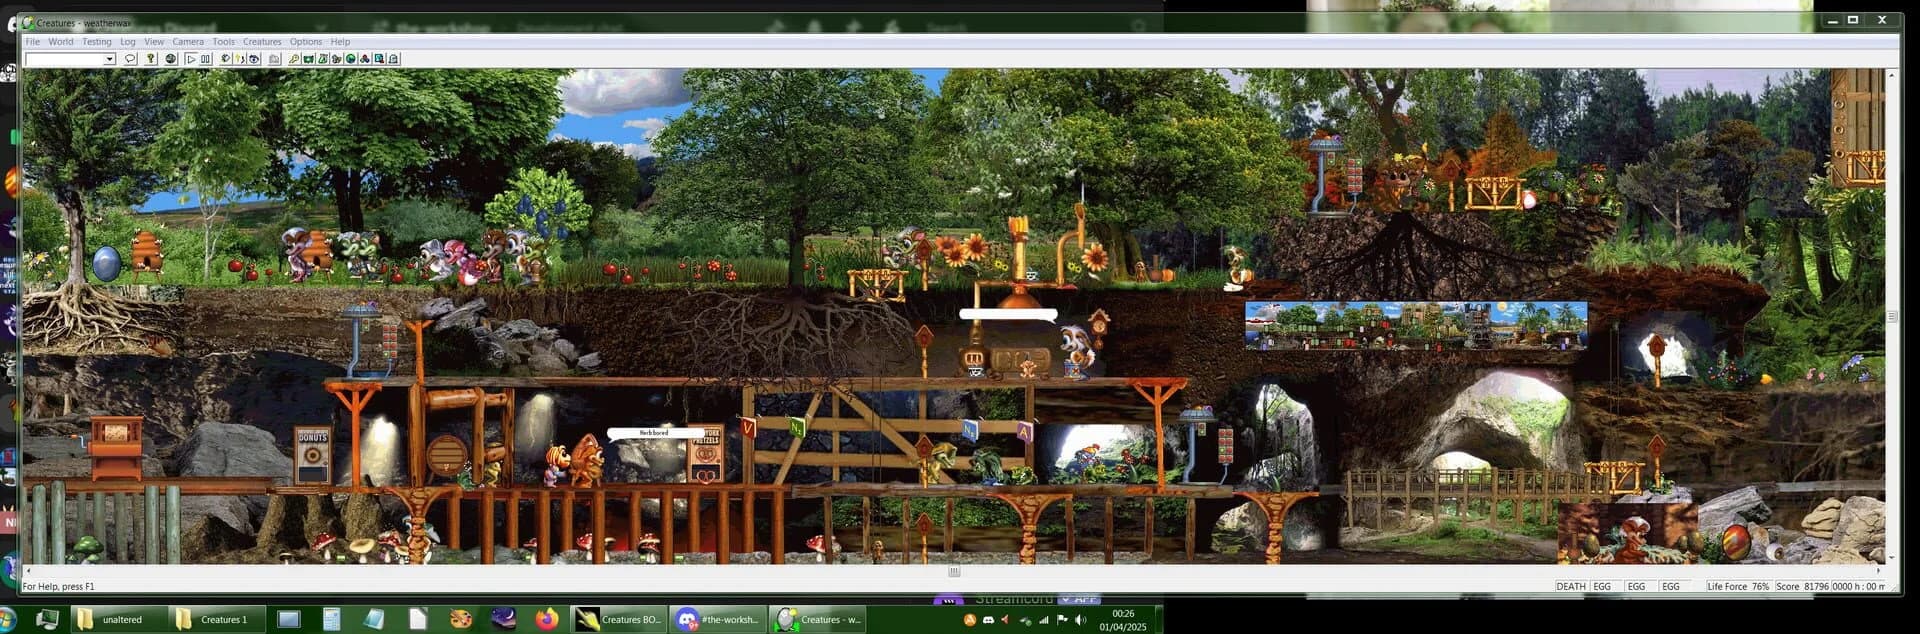Click the blue monitor magnifier toolbar icon

(x=379, y=59)
